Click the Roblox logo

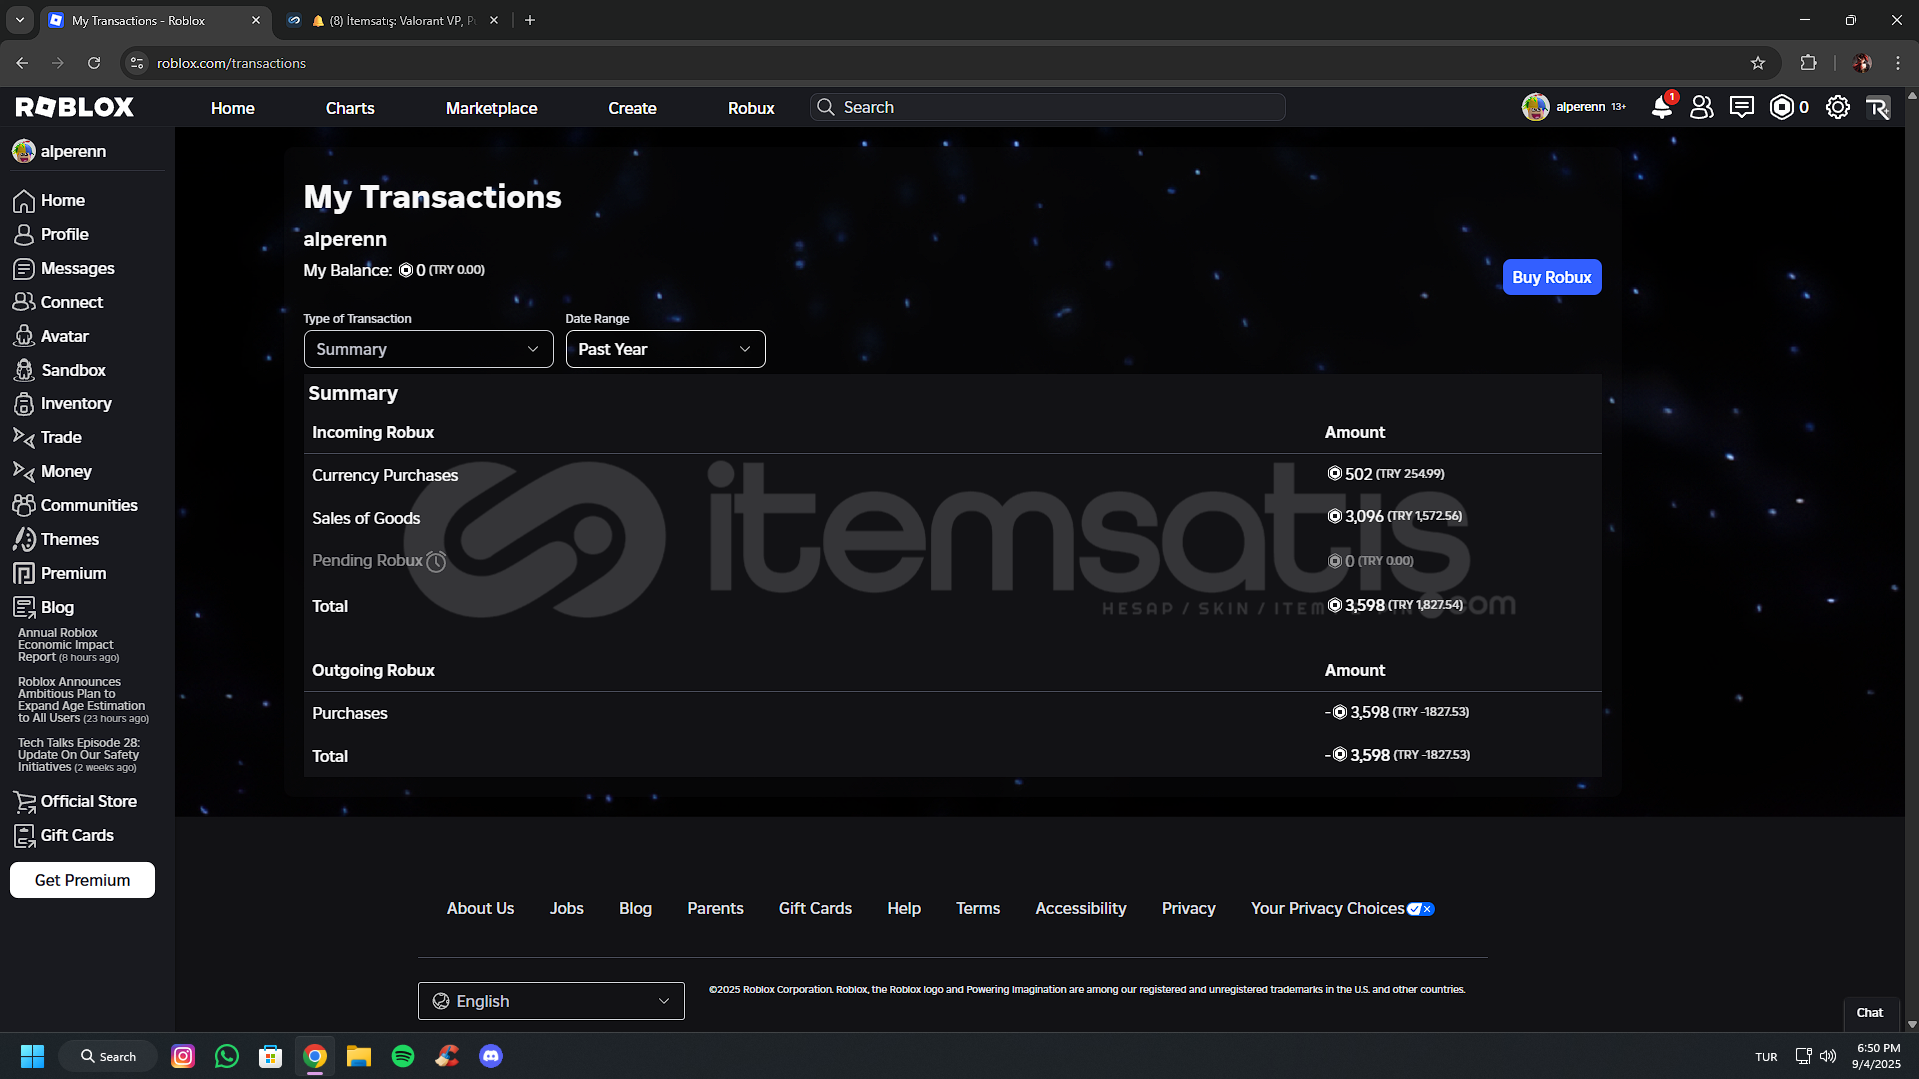pos(75,107)
